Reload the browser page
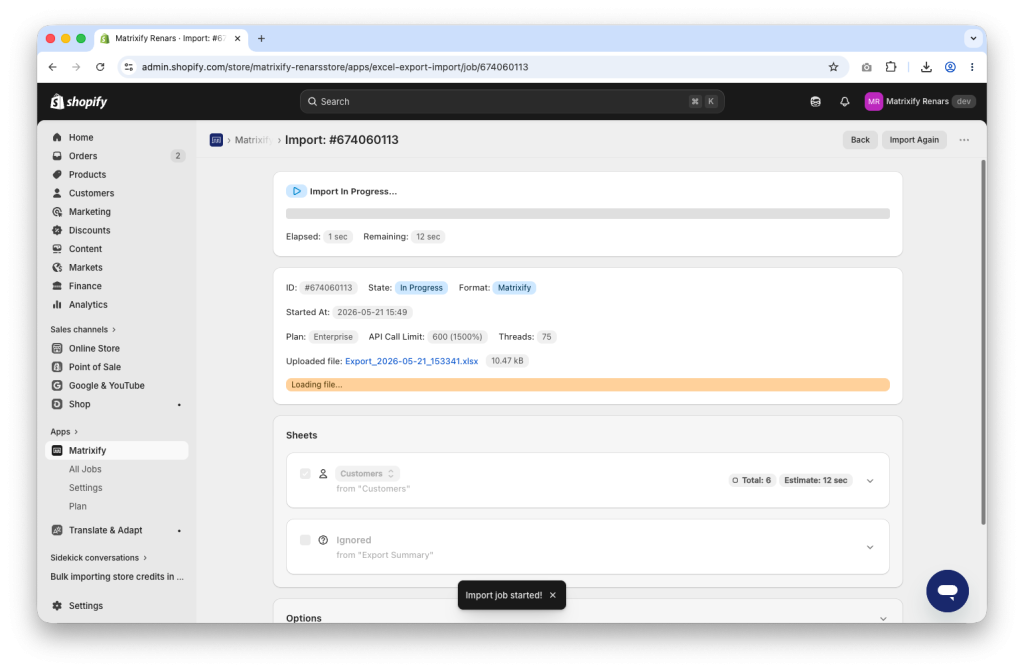The image size is (1024, 672). (x=100, y=67)
